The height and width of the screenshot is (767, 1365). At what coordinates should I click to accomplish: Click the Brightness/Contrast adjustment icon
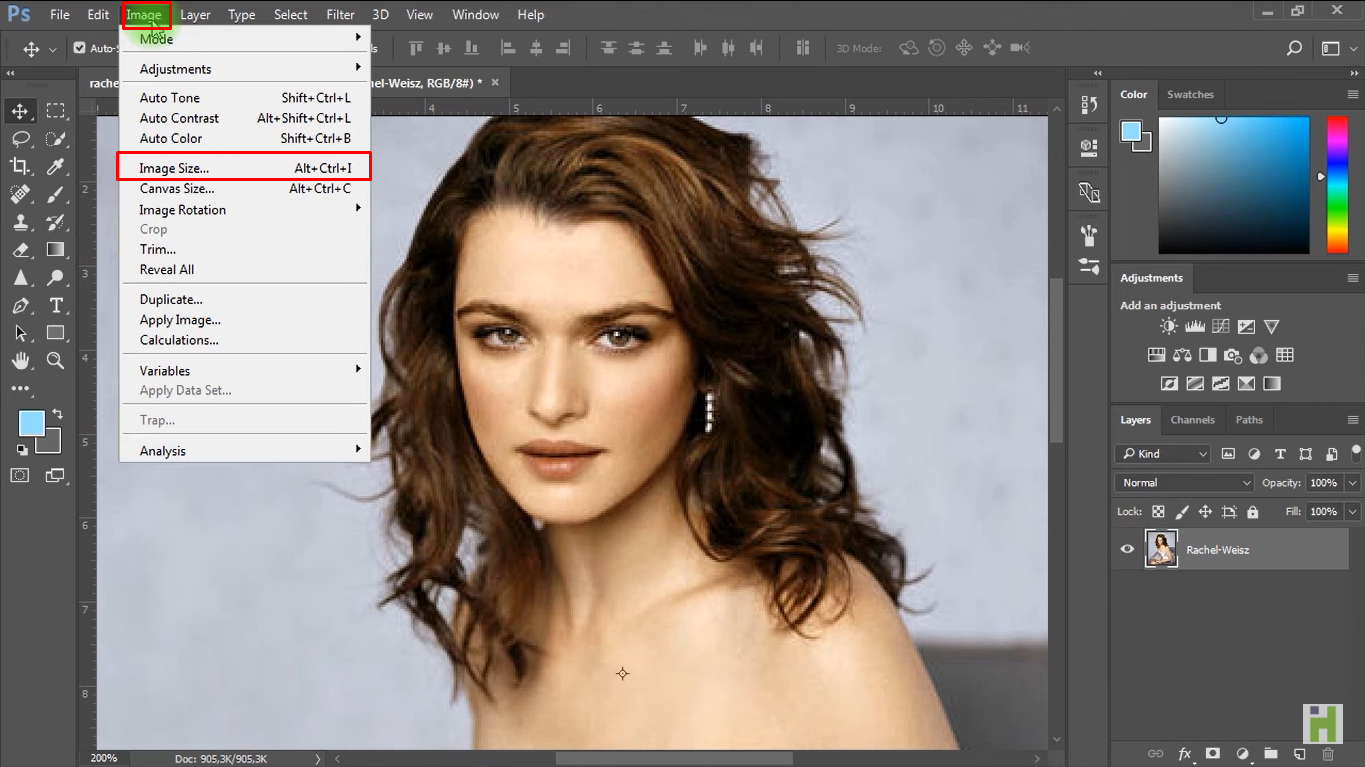click(x=1168, y=327)
